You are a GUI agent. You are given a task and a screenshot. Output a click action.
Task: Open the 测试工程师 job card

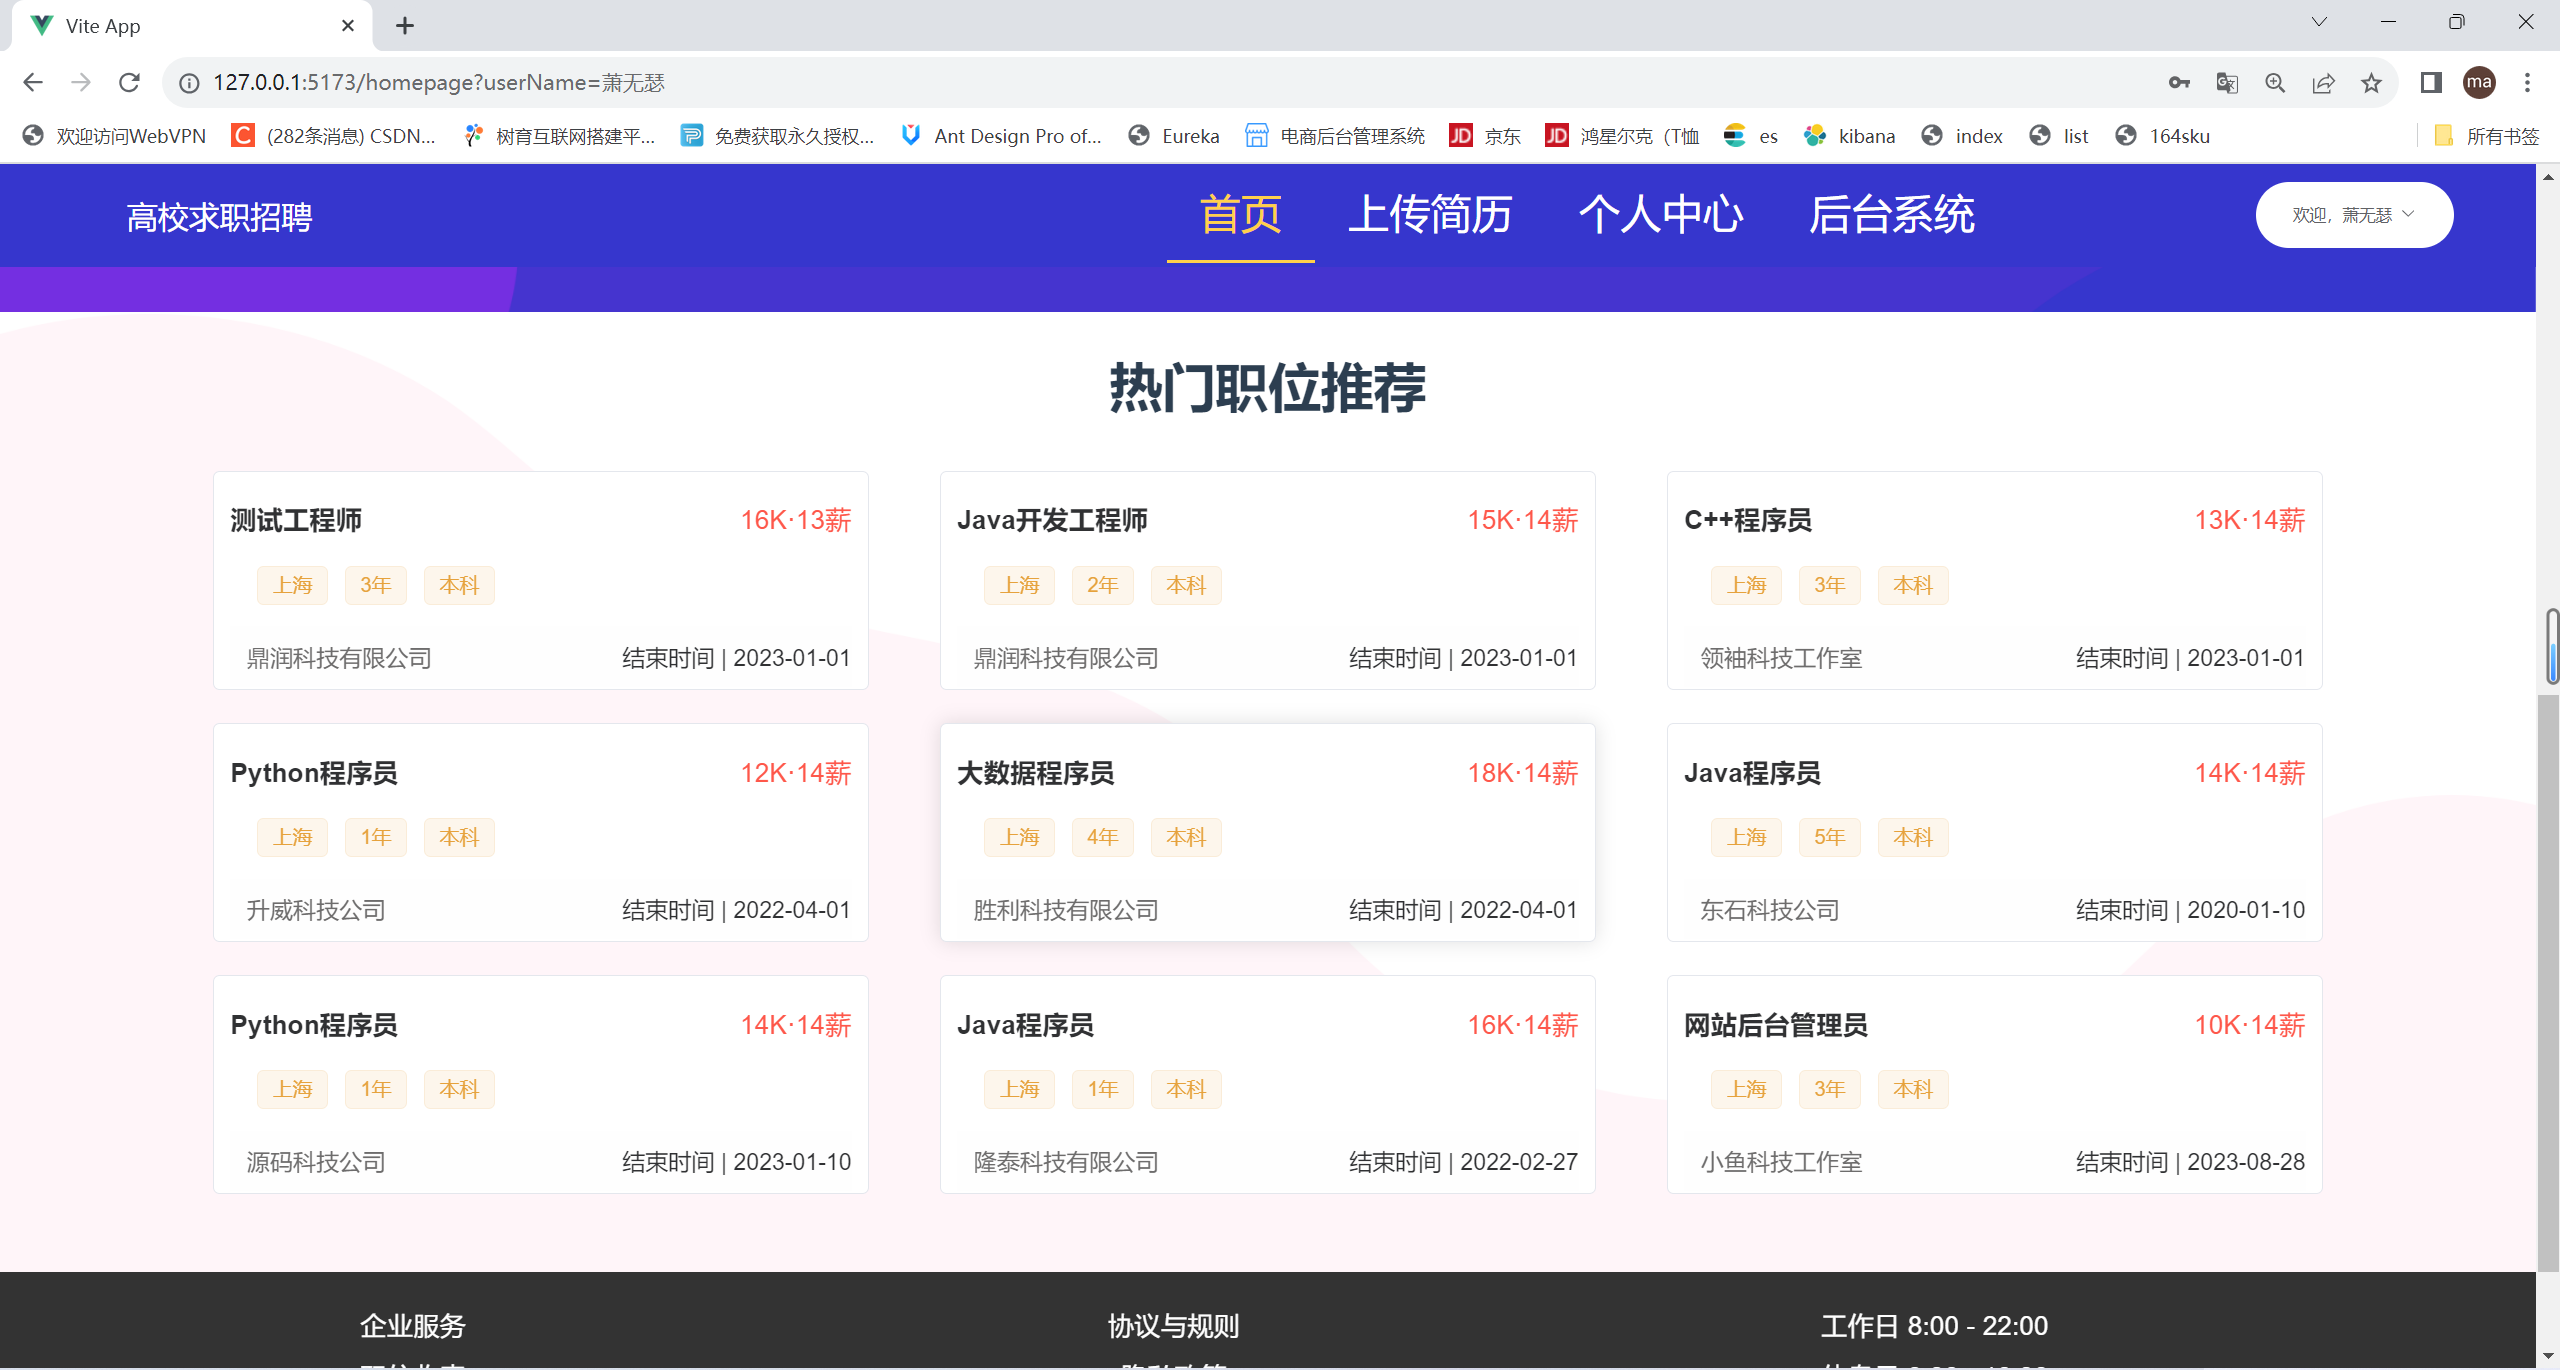(x=541, y=581)
